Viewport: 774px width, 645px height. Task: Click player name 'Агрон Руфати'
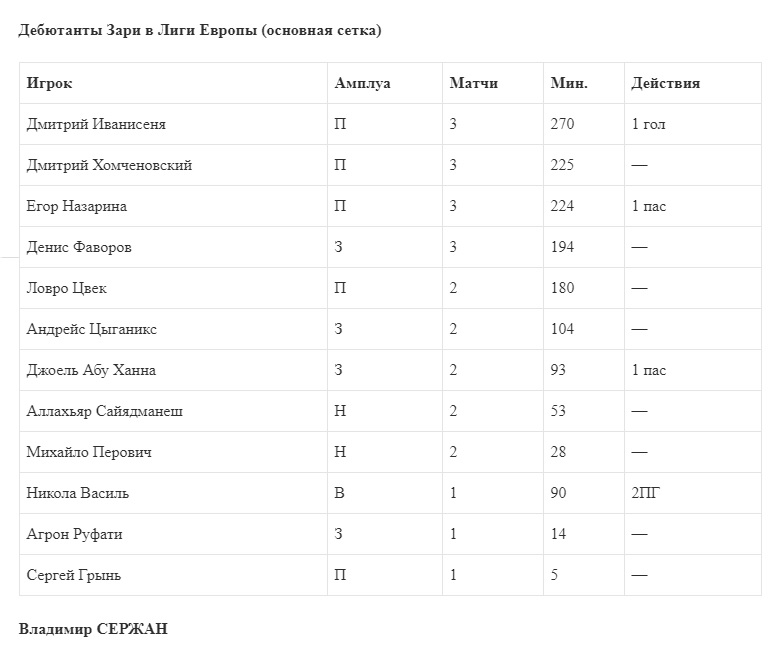[75, 534]
